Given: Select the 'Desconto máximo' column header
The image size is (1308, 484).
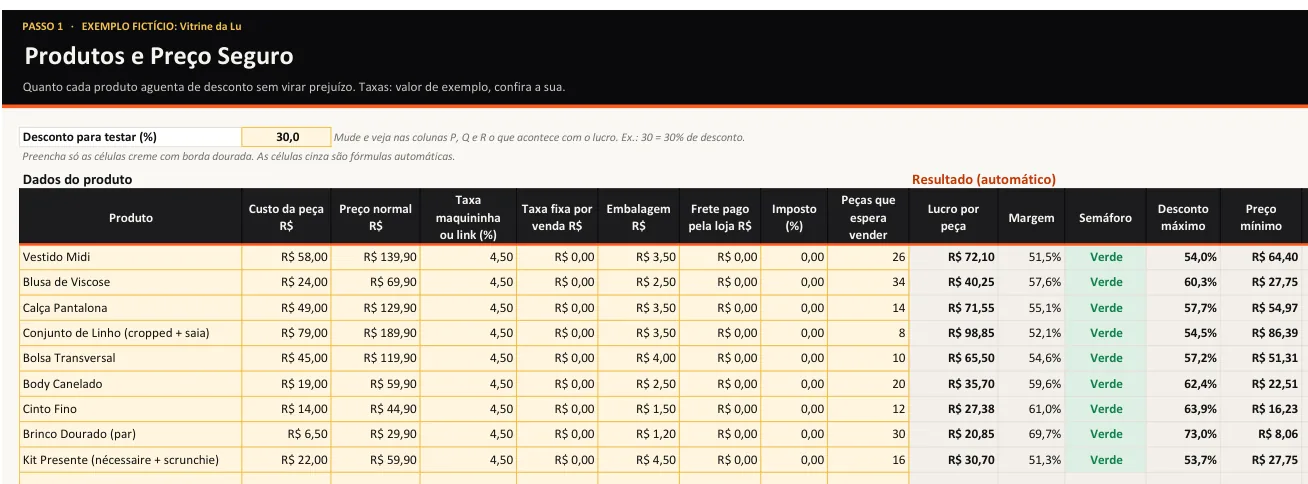Looking at the screenshot, I should pos(1183,217).
